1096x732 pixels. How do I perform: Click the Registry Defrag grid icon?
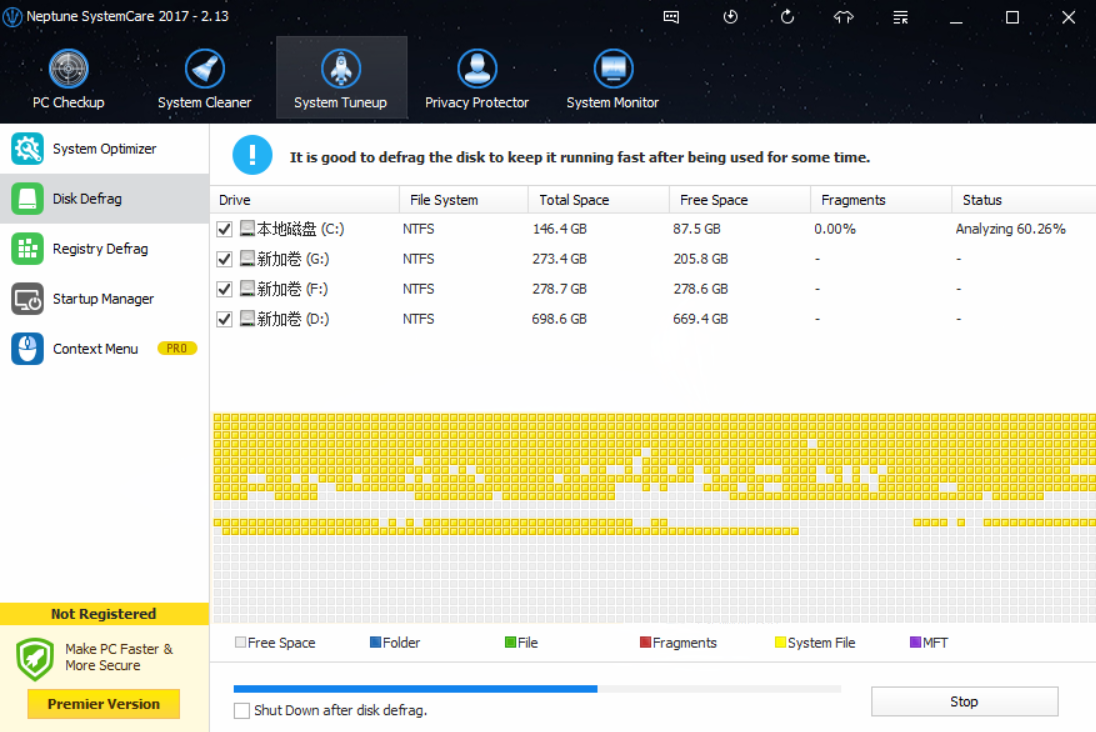coord(27,248)
